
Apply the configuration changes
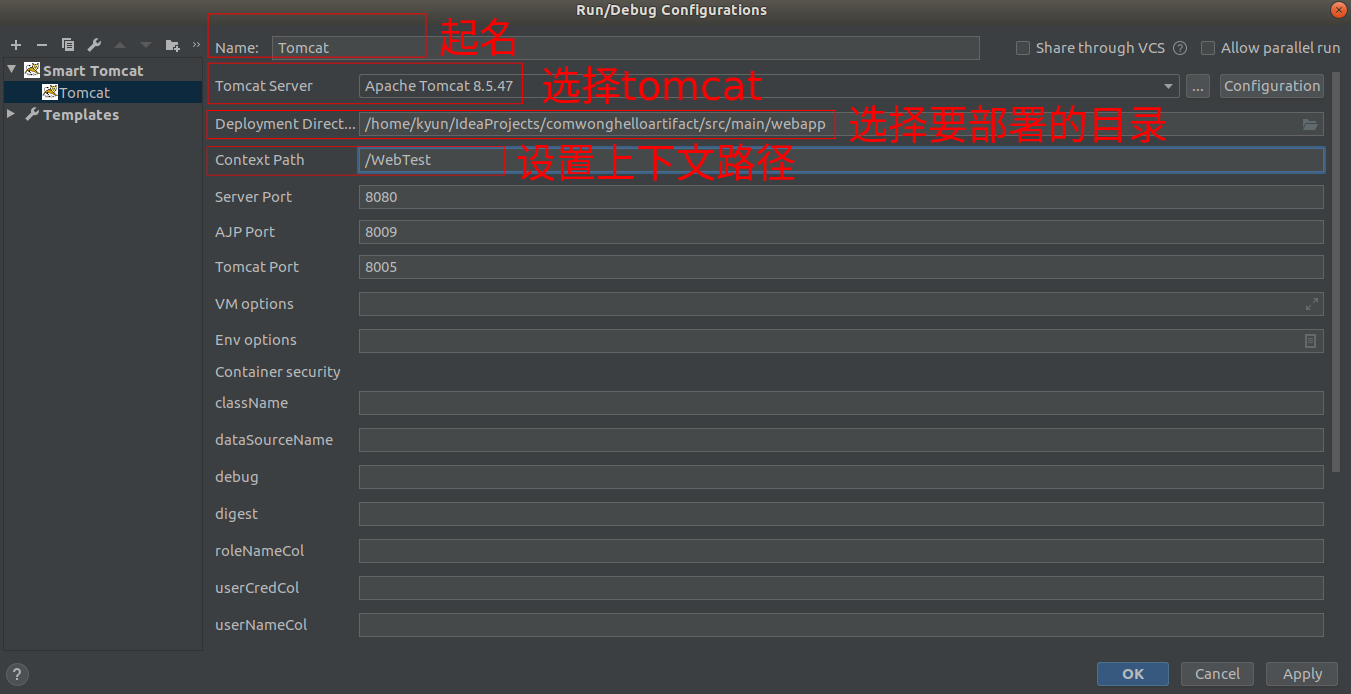tap(1301, 673)
